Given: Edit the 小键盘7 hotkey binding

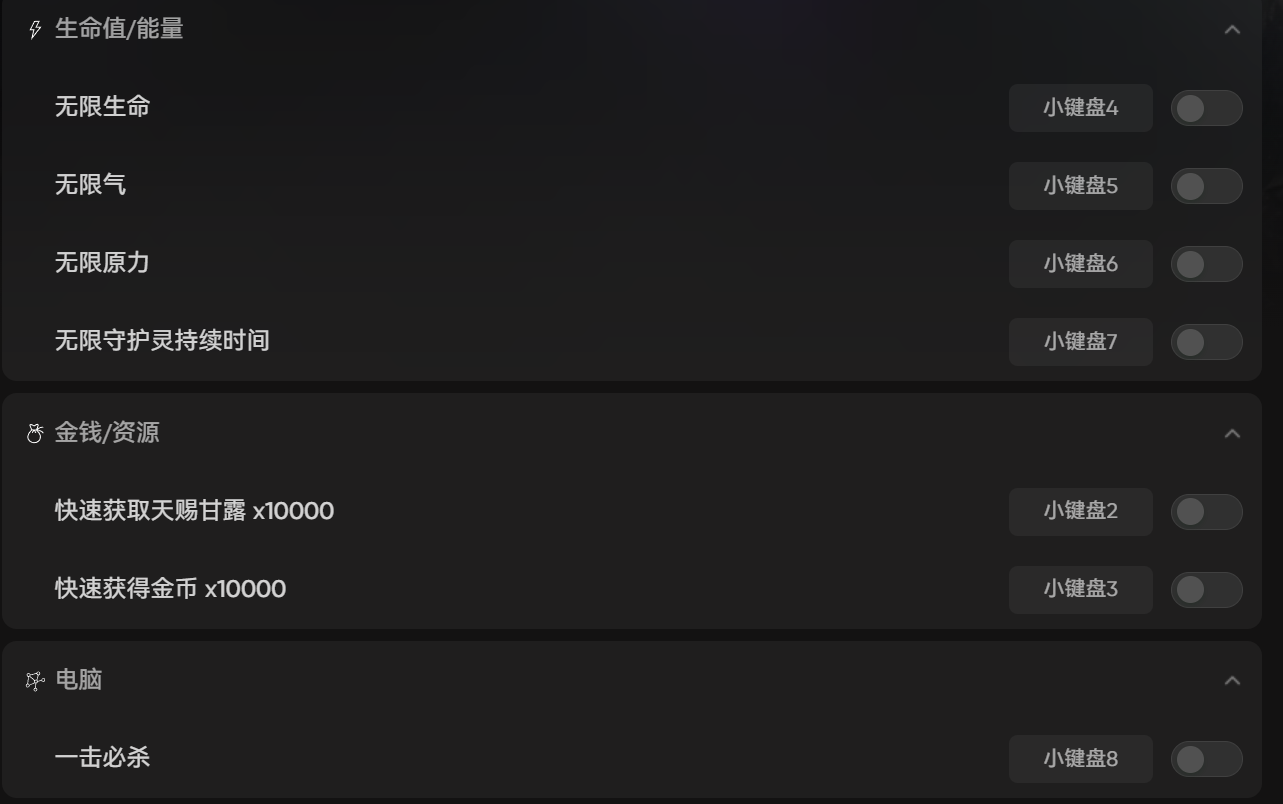Looking at the screenshot, I should click(x=1080, y=342).
